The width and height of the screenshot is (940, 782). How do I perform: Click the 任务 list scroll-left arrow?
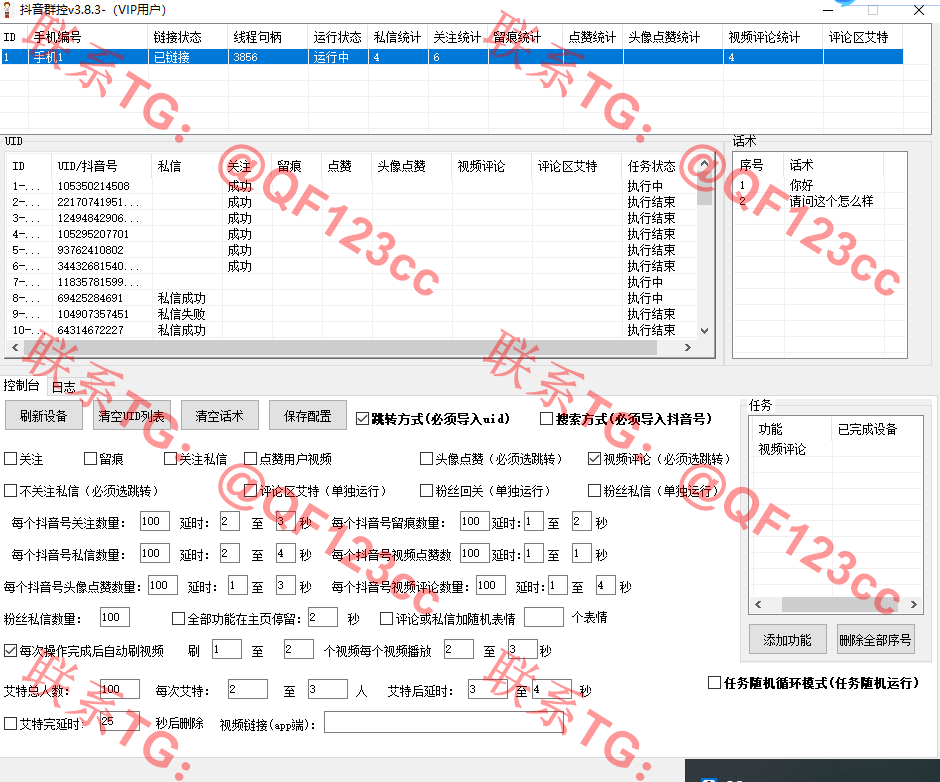coord(758,604)
